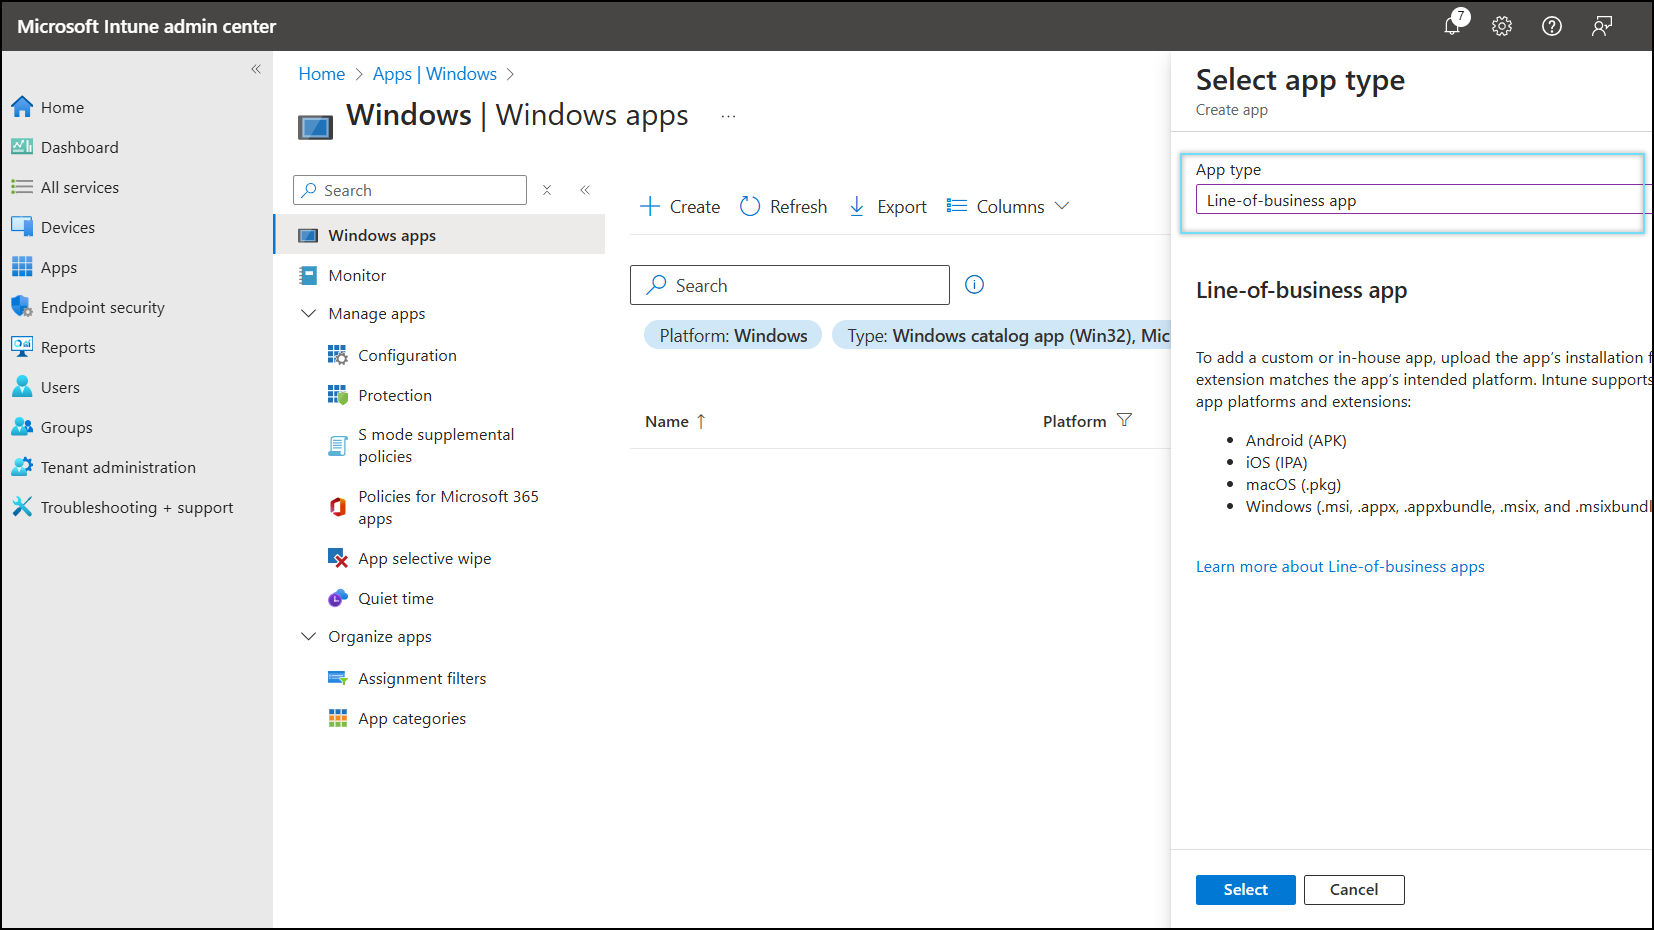Click the Configuration gear-grid icon
This screenshot has height=930, width=1654.
point(338,355)
